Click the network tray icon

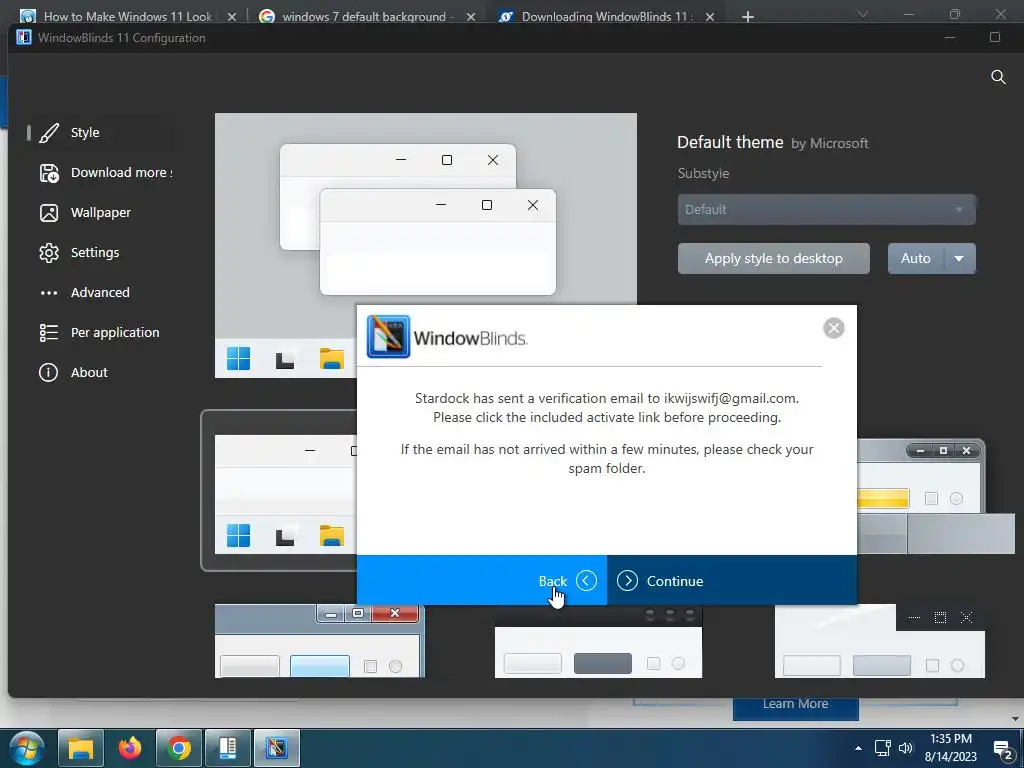(882, 748)
